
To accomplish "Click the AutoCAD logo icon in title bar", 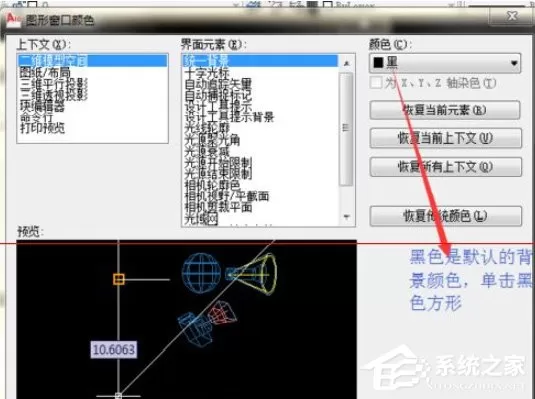I will point(13,18).
